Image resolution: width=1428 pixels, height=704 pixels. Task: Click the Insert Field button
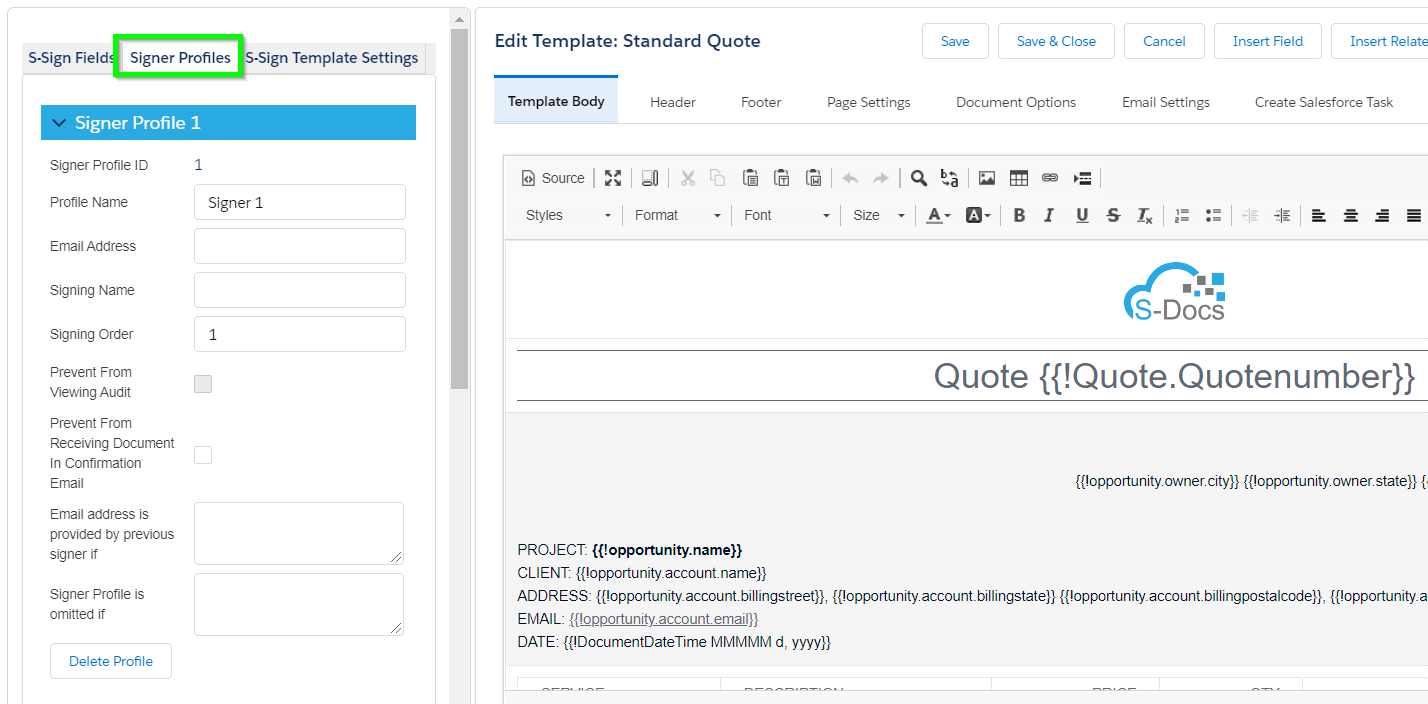pyautogui.click(x=1268, y=41)
